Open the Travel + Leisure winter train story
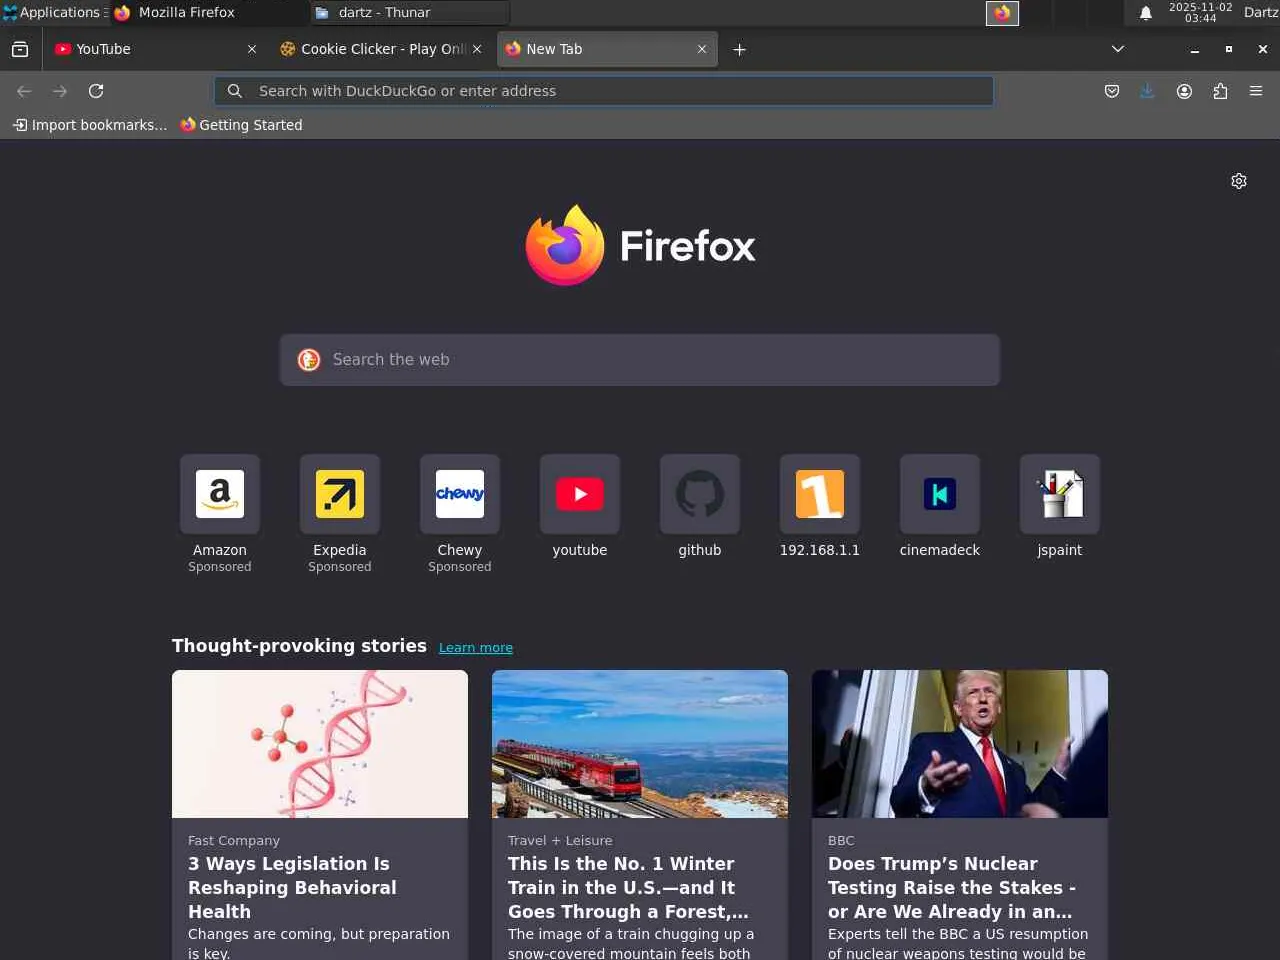The image size is (1280, 960). pyautogui.click(x=628, y=888)
